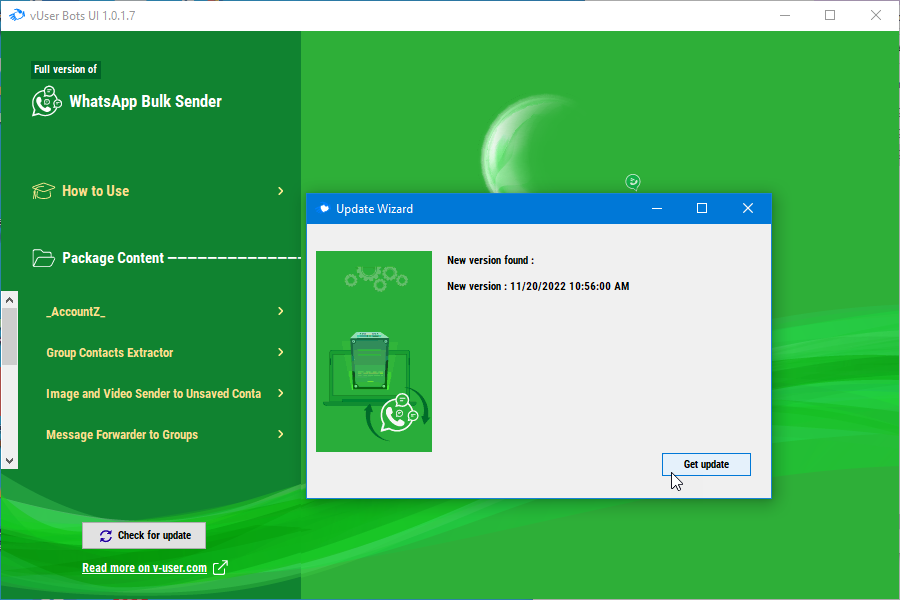Click the 'New version : 11/20/2022 10:56:00 AM' text
The image size is (900, 600).
(538, 286)
